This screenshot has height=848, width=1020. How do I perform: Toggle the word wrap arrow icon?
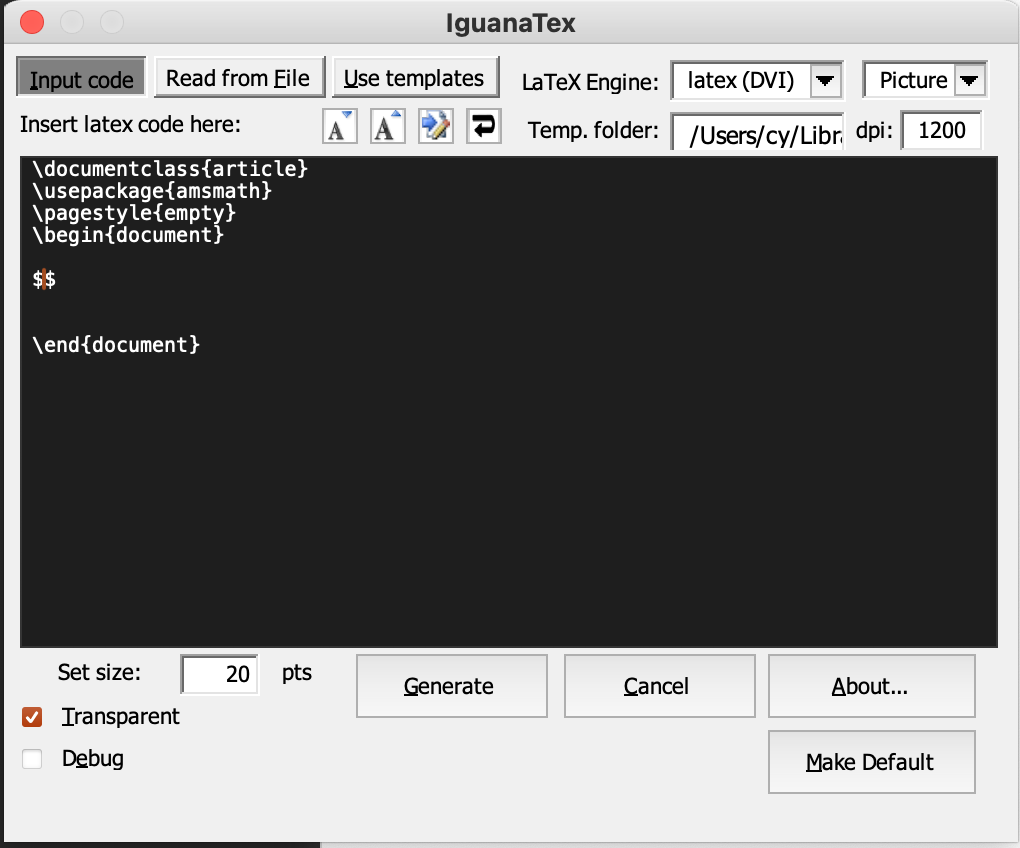tap(483, 127)
